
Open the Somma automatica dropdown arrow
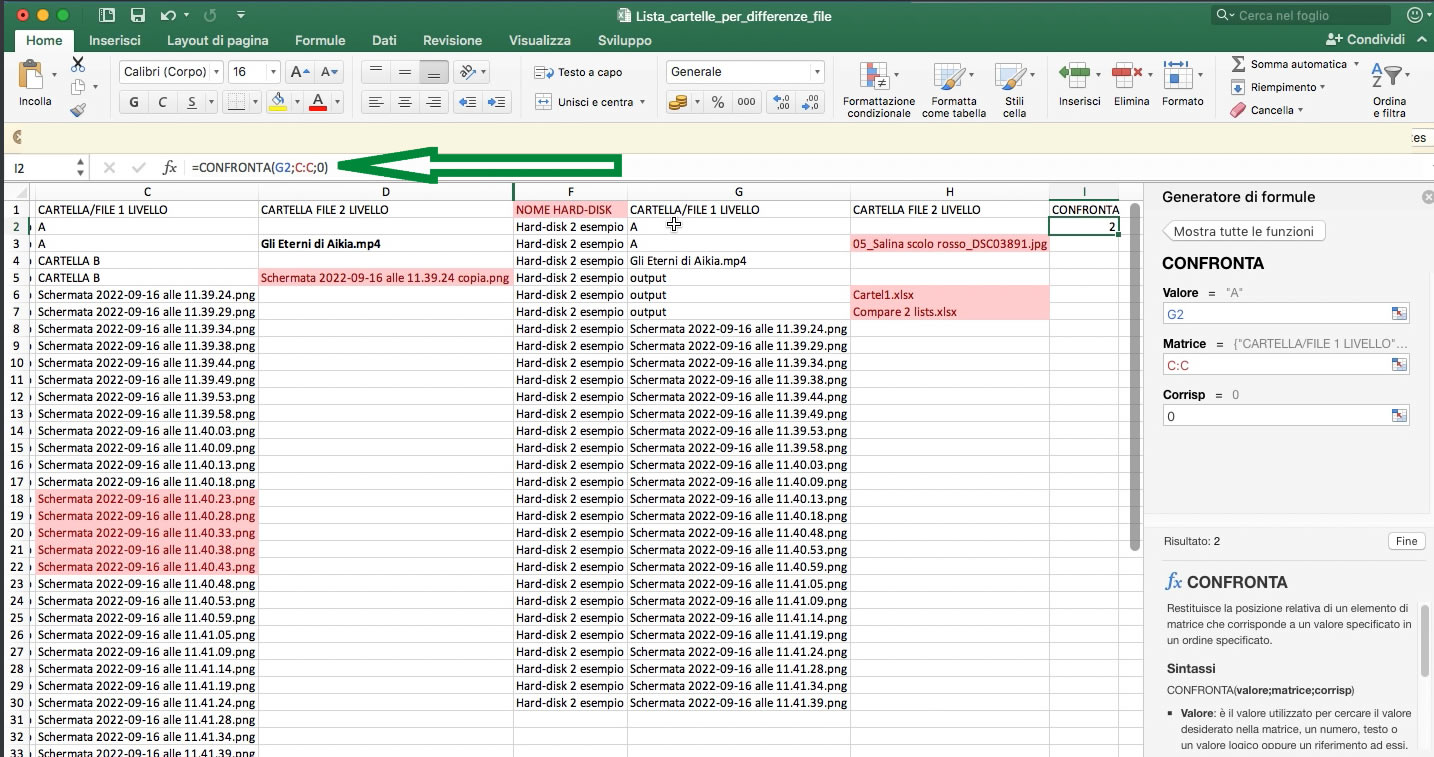[x=1356, y=64]
